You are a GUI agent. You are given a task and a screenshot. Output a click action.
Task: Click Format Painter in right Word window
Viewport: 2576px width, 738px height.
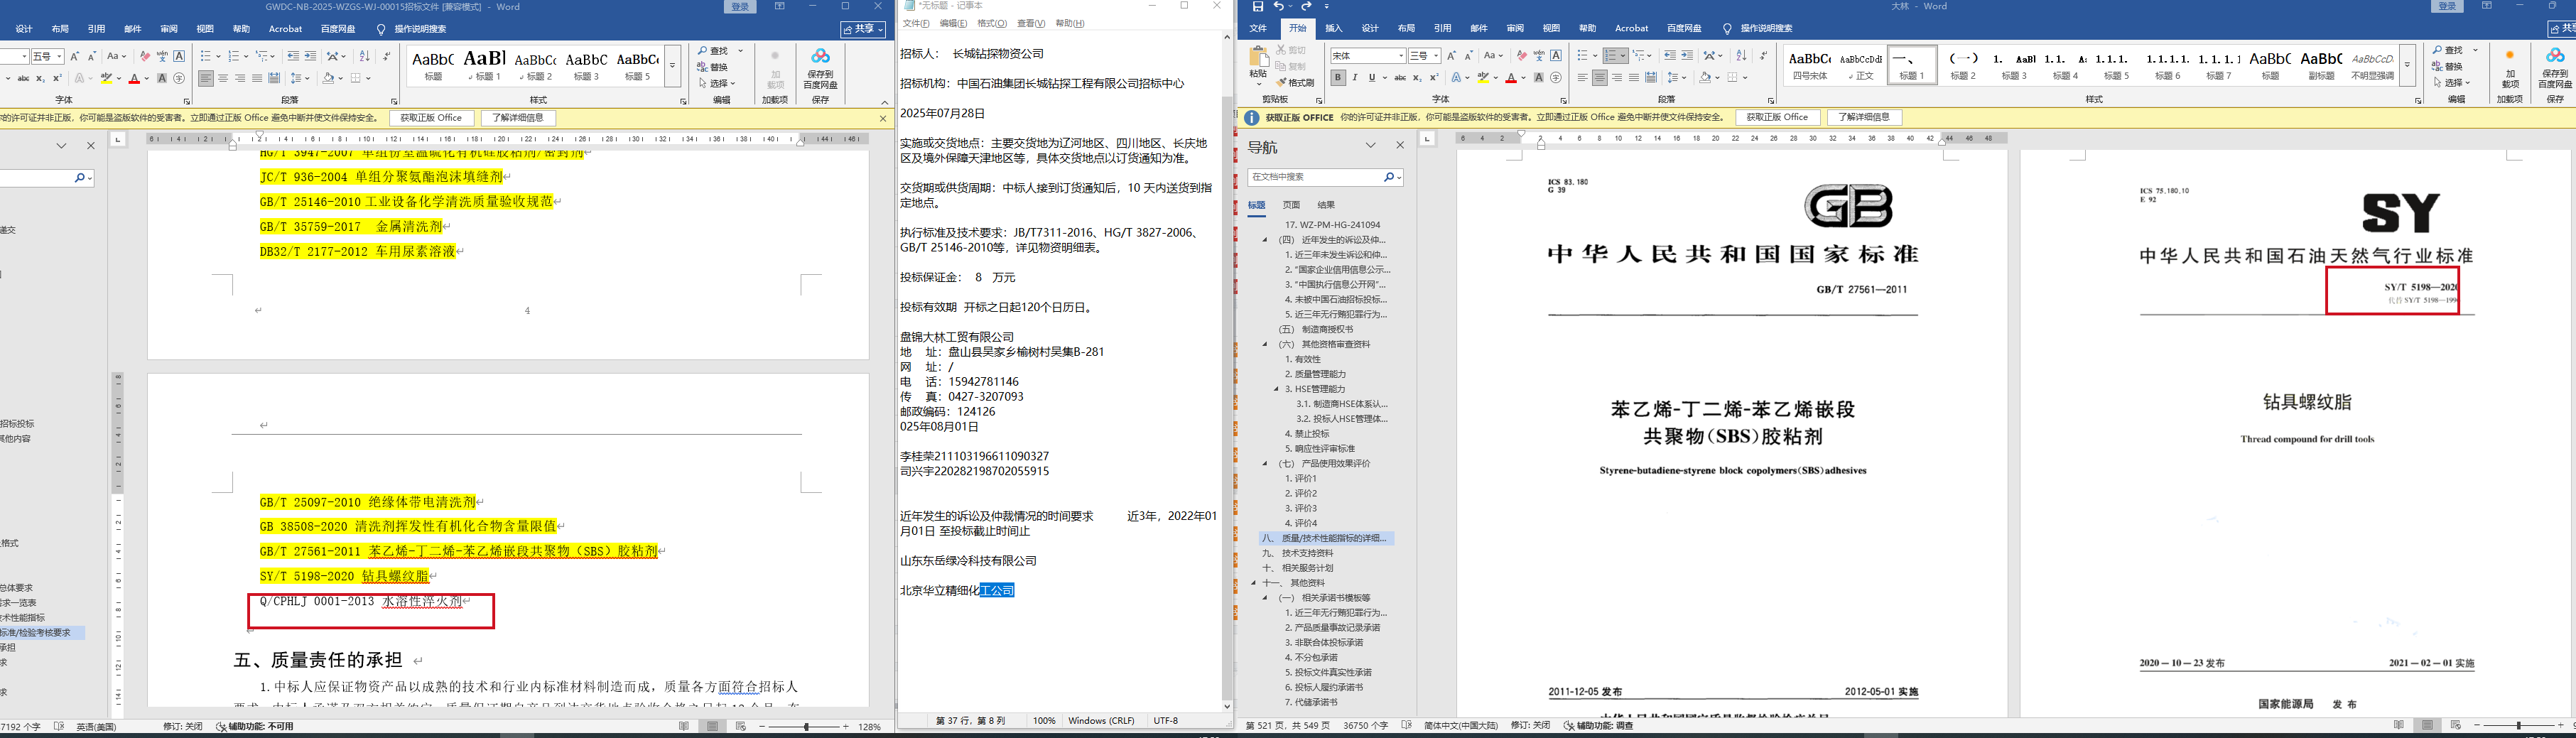pos(1296,83)
